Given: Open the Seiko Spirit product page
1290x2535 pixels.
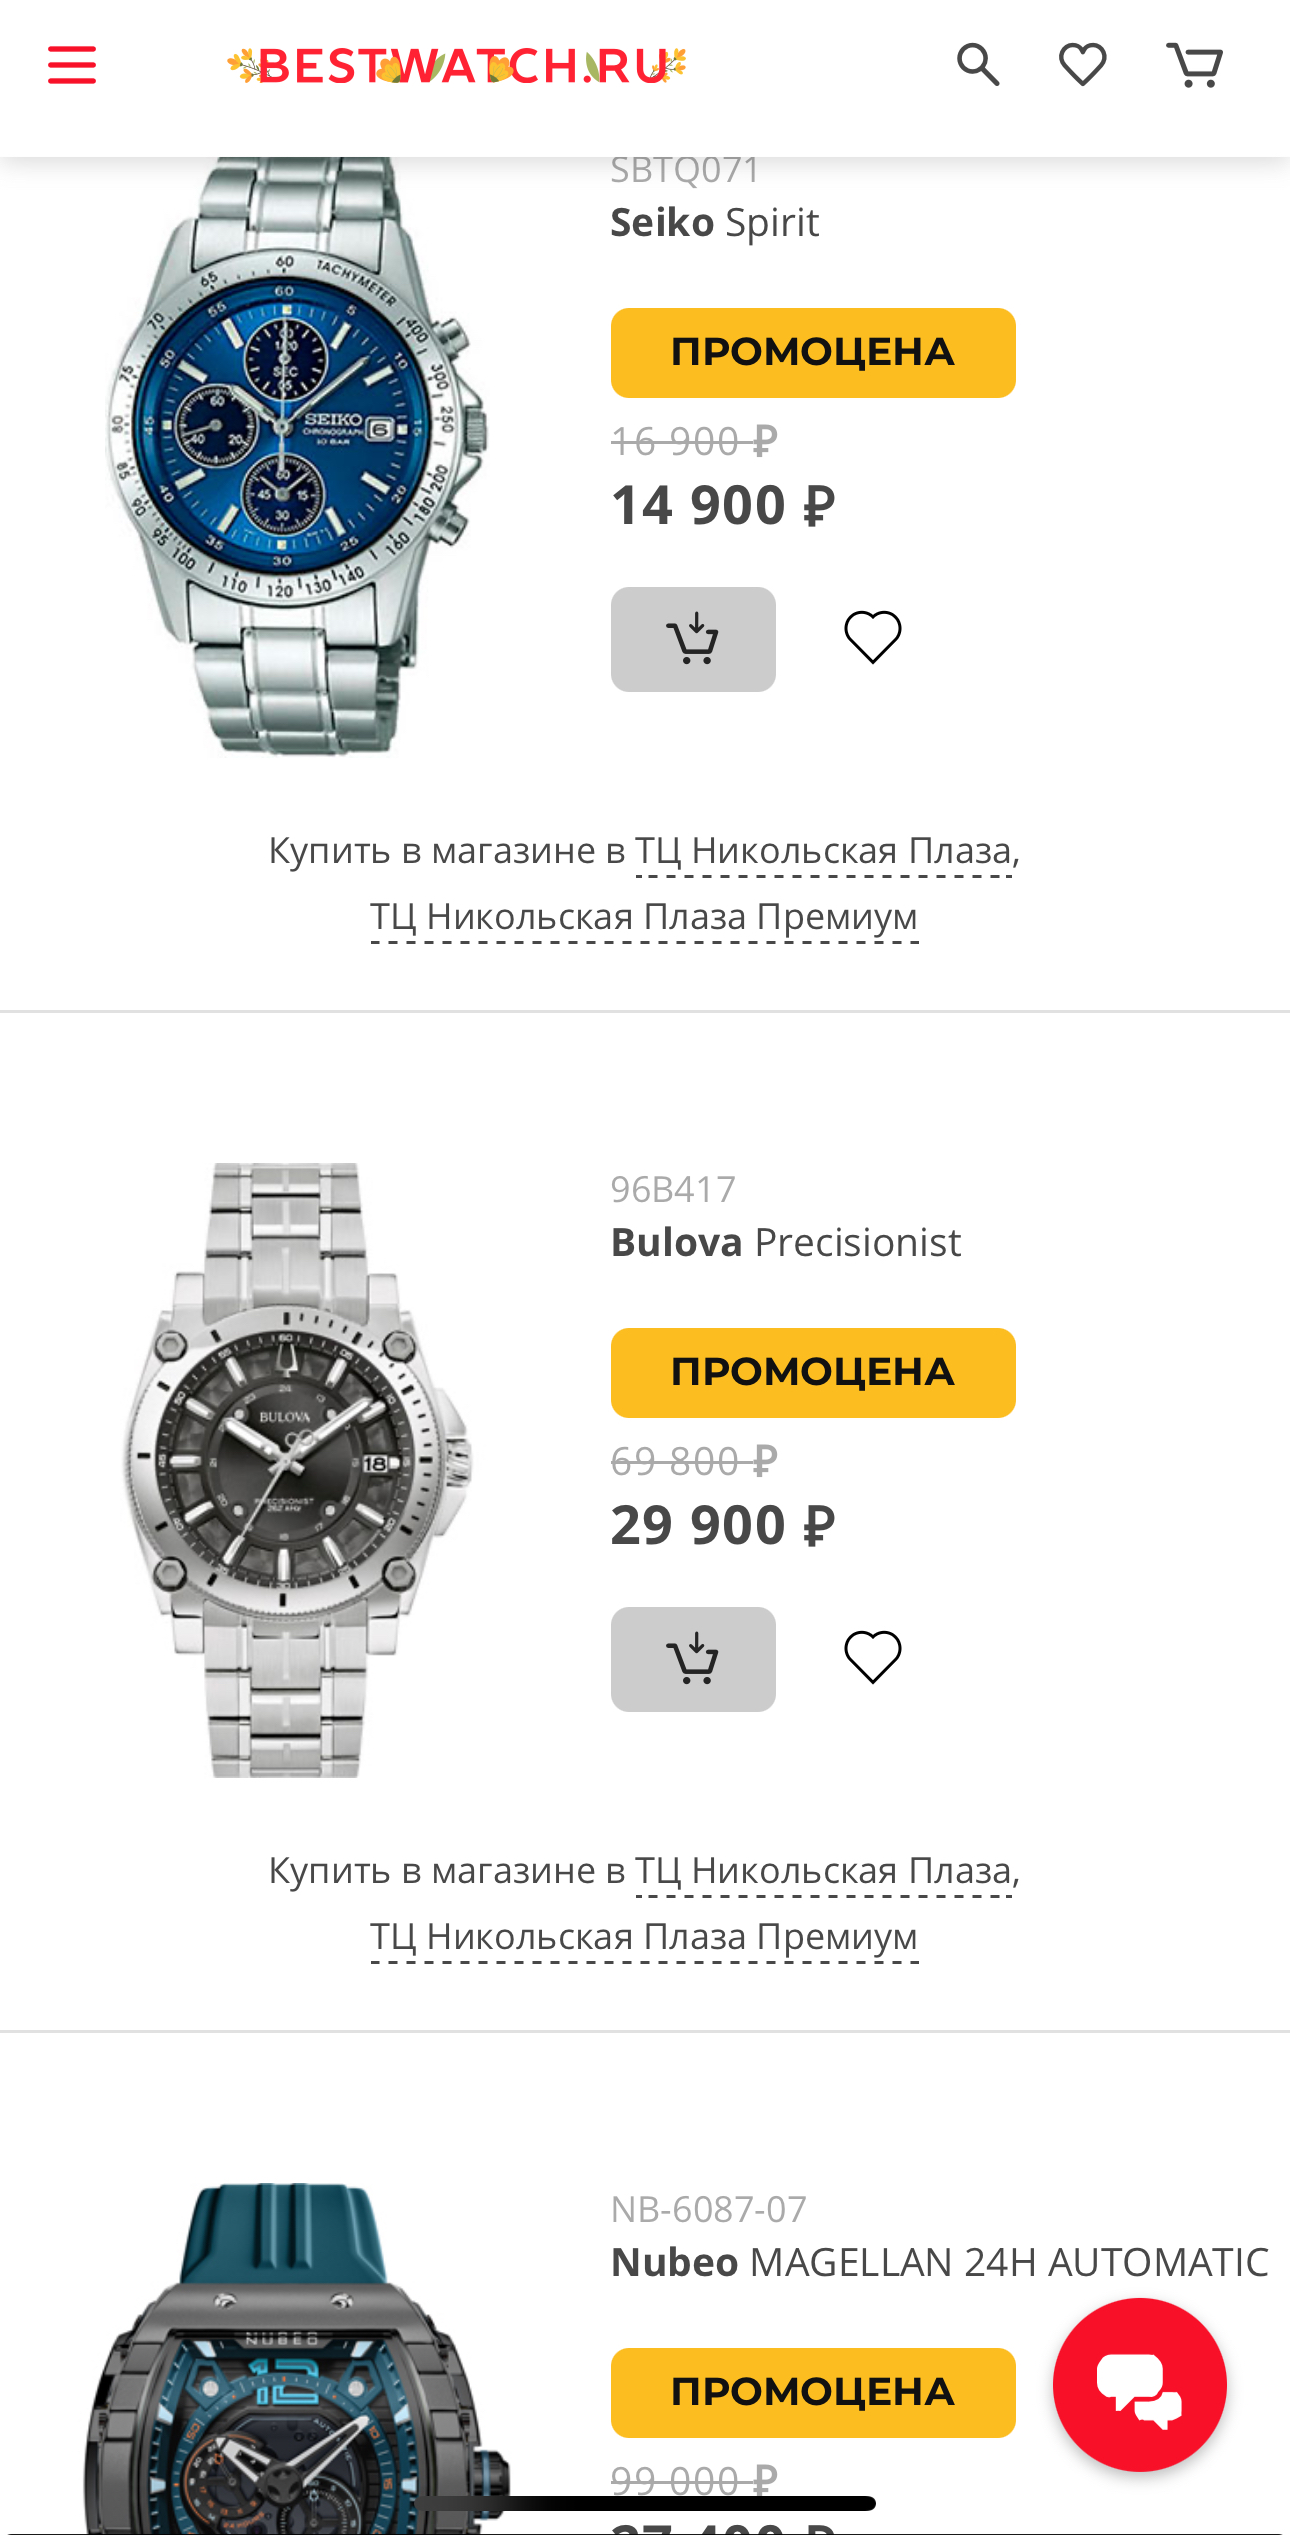Looking at the screenshot, I should (x=714, y=221).
